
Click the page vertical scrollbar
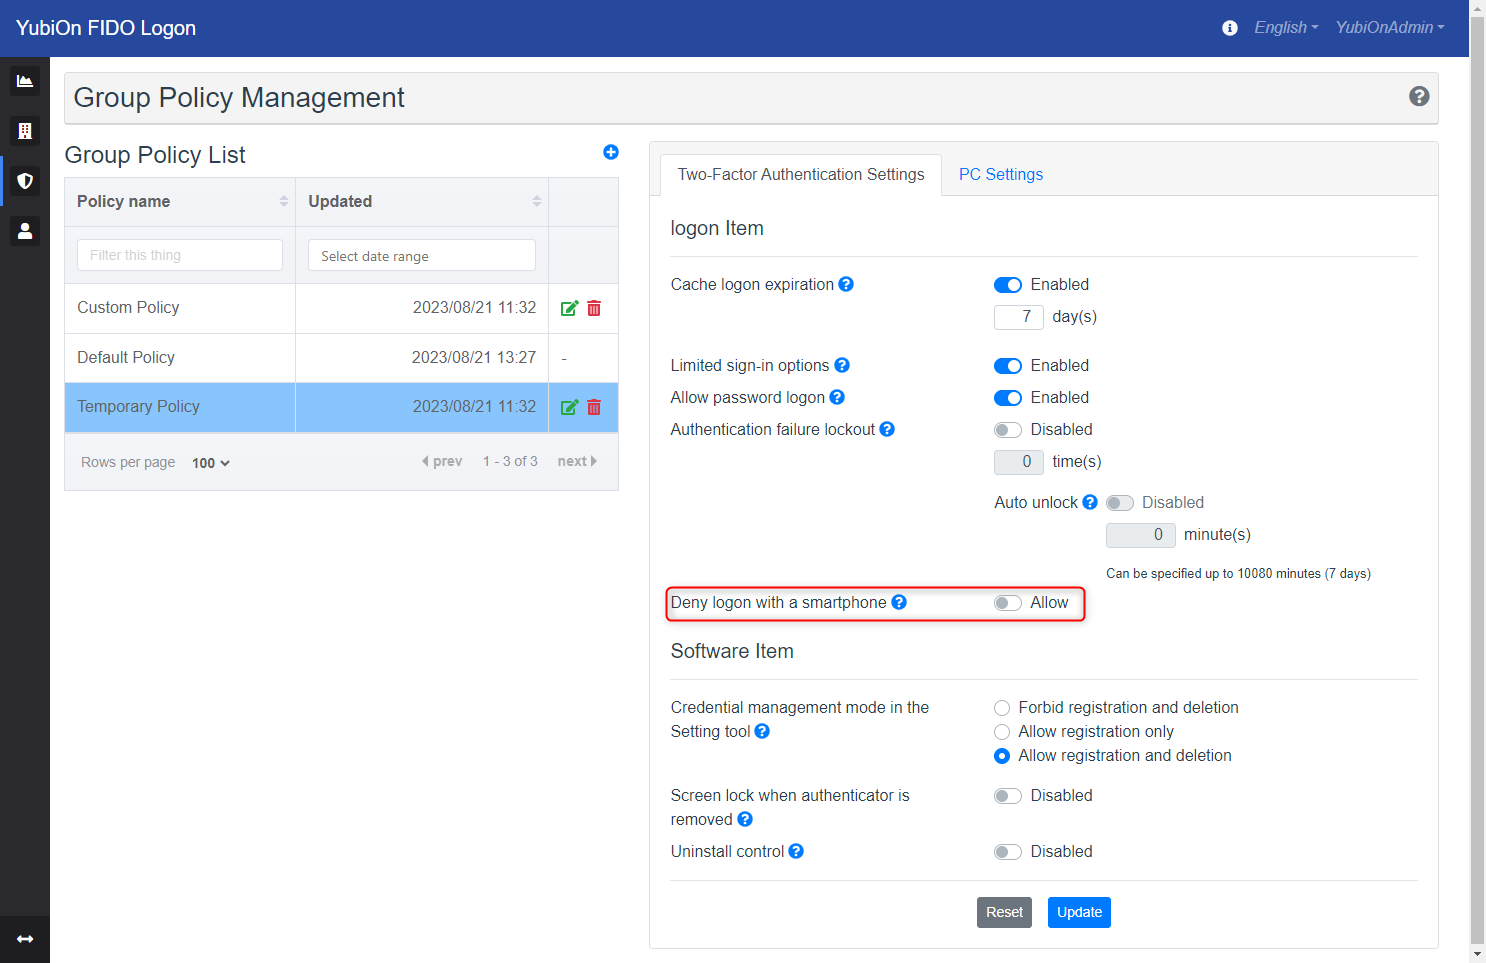coord(1477,480)
